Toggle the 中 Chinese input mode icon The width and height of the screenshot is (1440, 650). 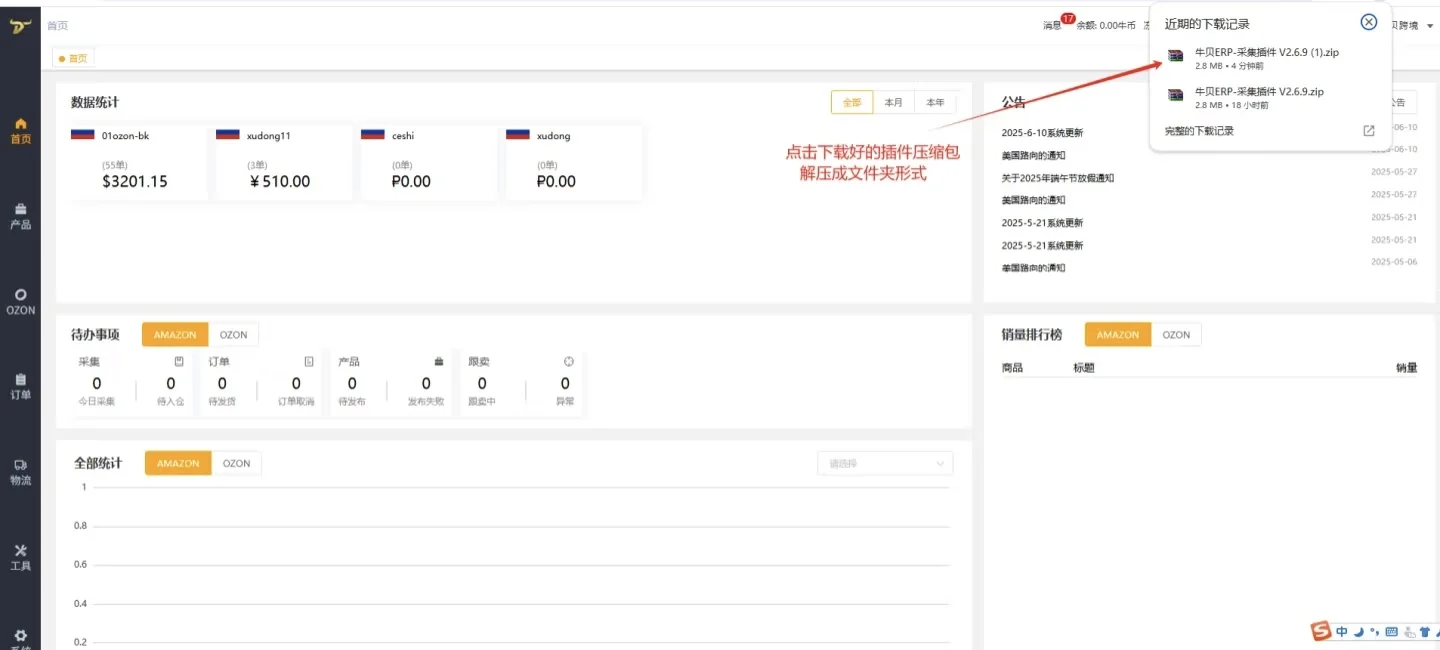pyautogui.click(x=1342, y=632)
